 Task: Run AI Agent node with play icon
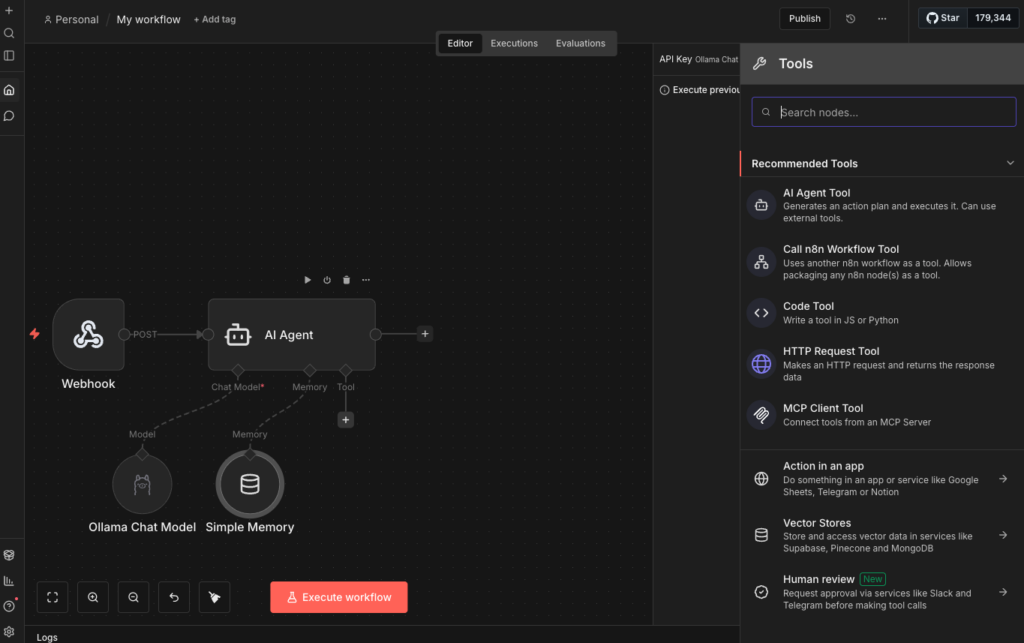[307, 280]
